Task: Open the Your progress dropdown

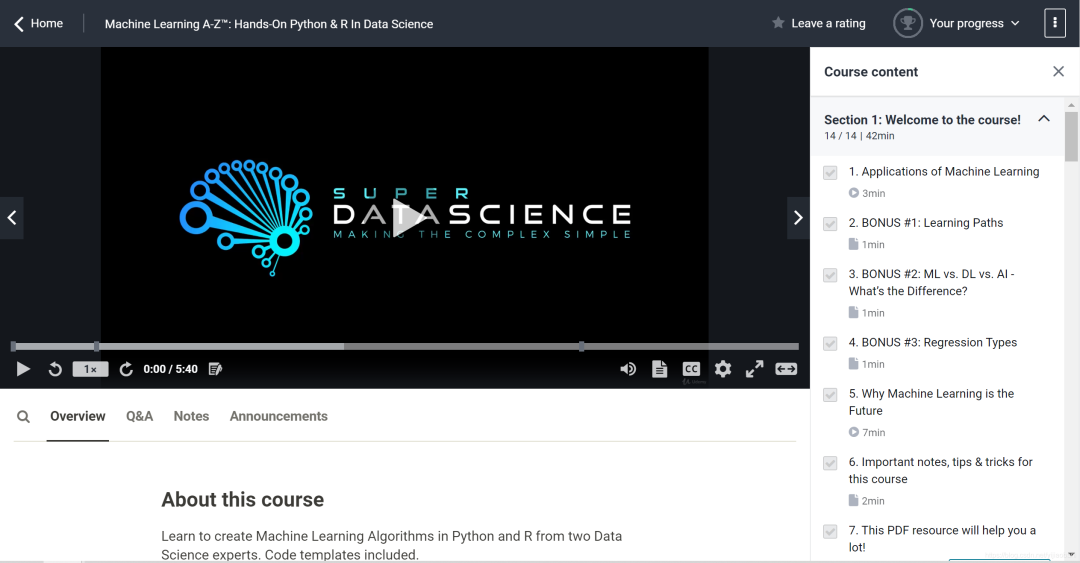Action: click(x=974, y=23)
